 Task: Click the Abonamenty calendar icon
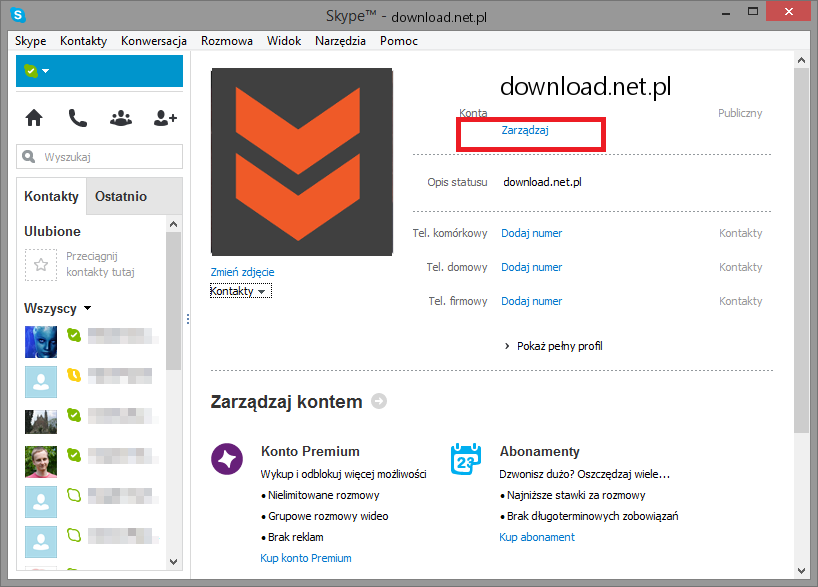click(x=465, y=459)
